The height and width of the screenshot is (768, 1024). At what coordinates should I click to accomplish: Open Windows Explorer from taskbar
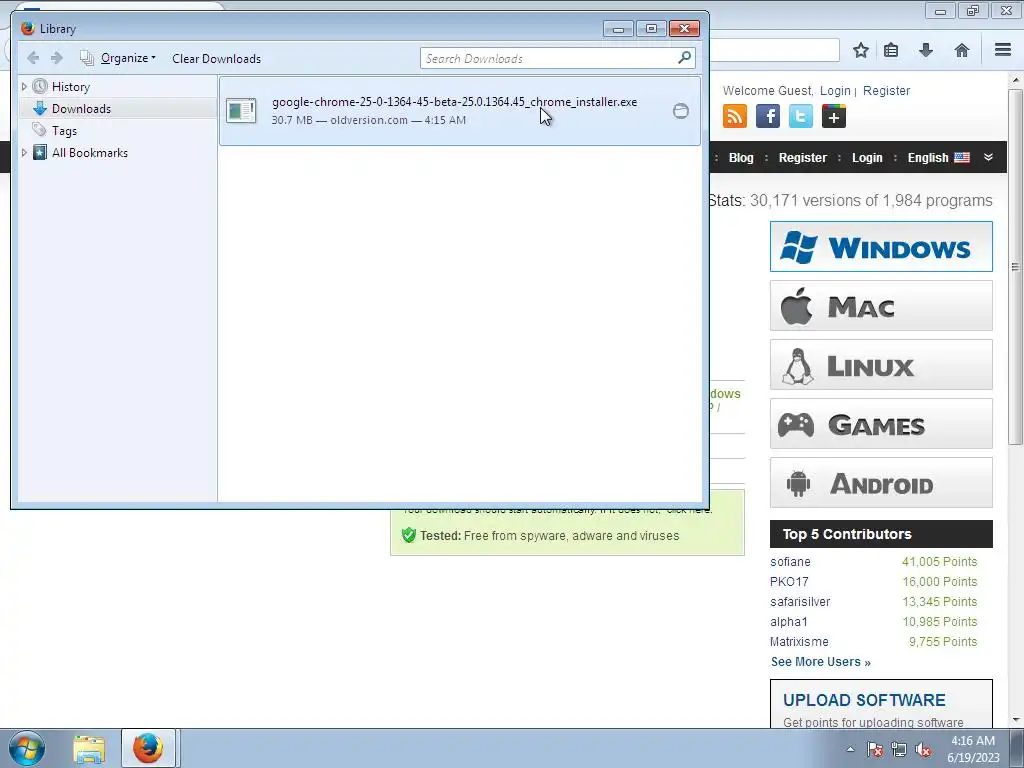tap(89, 748)
